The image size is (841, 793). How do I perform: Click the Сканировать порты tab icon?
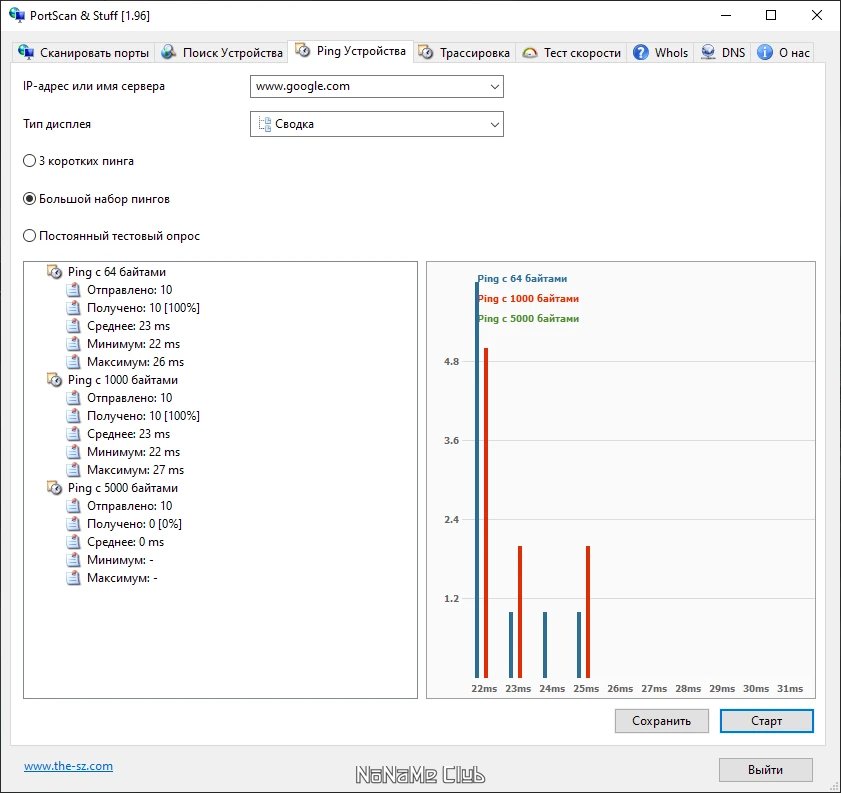coord(26,52)
